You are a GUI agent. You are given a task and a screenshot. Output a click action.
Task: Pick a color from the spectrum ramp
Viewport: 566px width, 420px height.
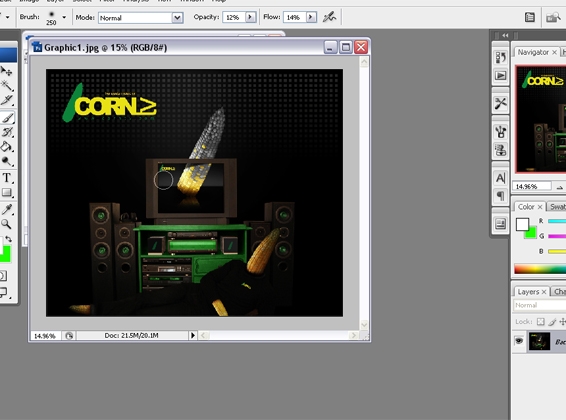(x=540, y=269)
